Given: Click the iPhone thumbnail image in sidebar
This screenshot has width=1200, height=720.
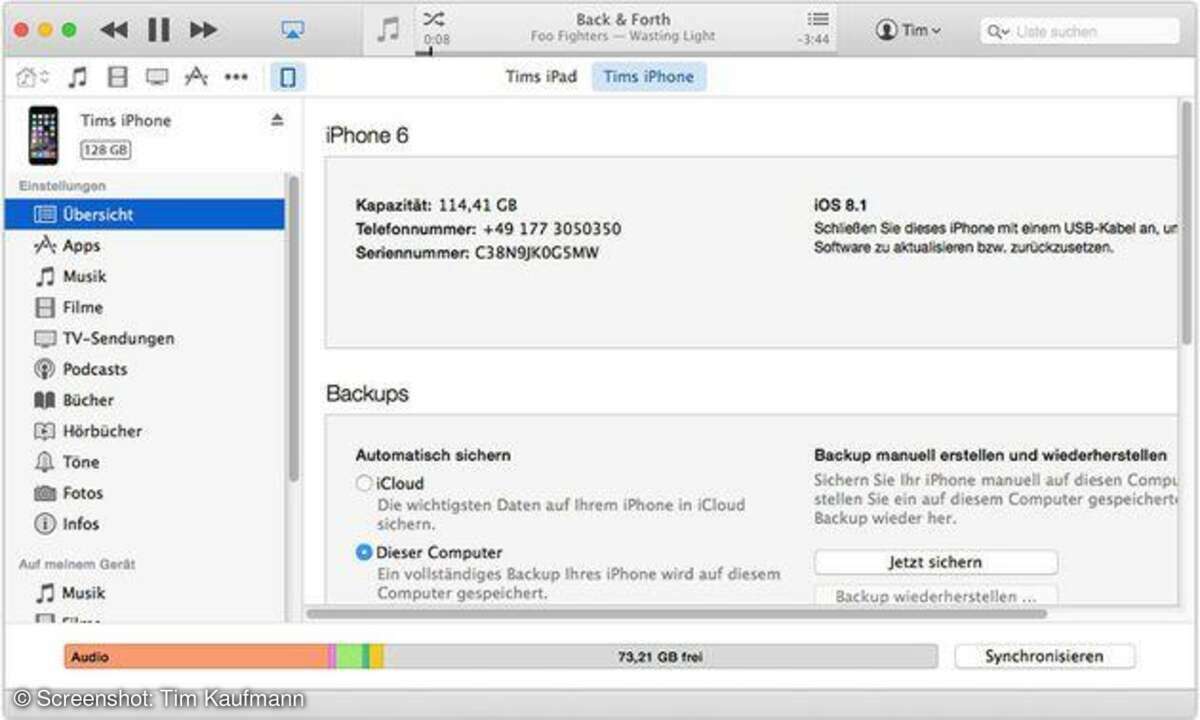Looking at the screenshot, I should coord(43,135).
